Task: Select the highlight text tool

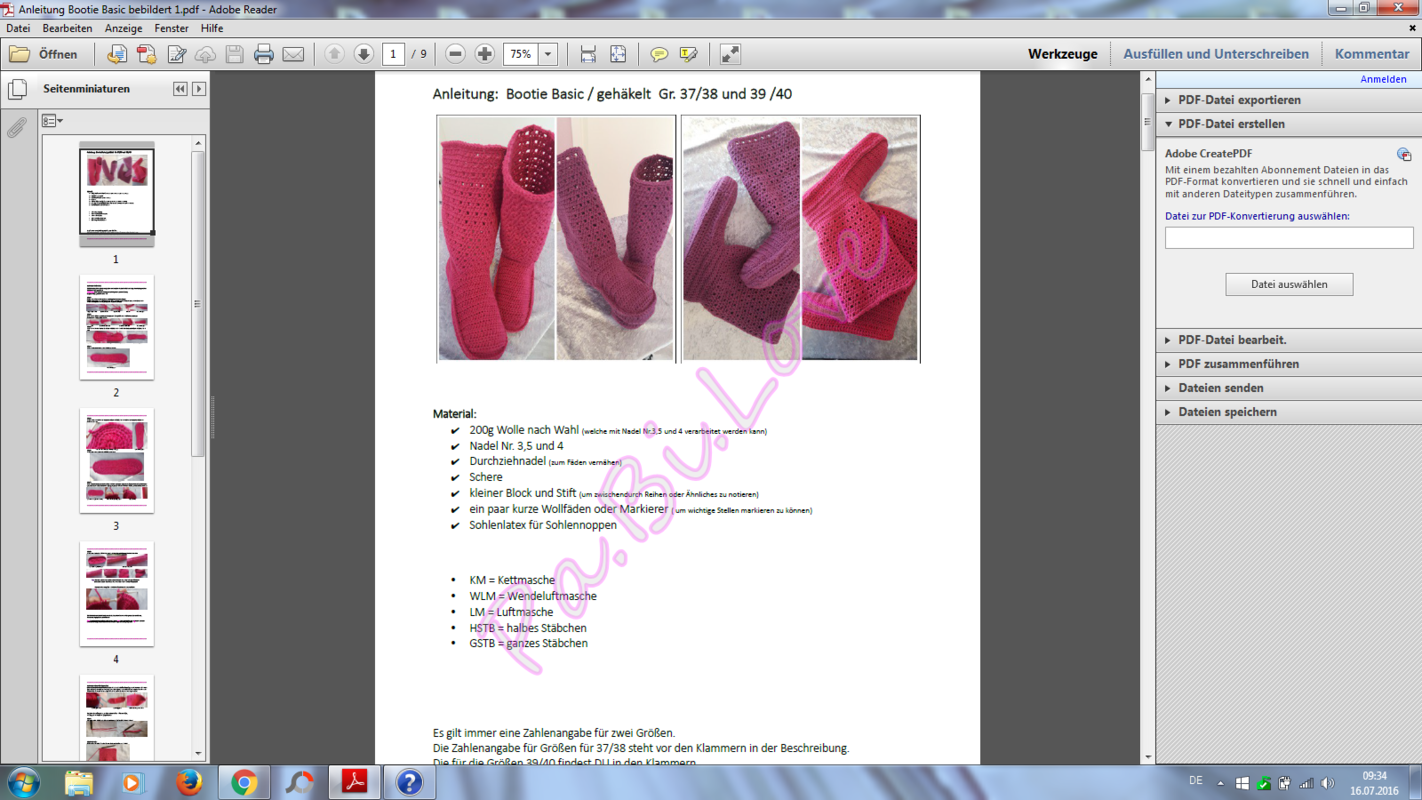Action: click(x=689, y=54)
